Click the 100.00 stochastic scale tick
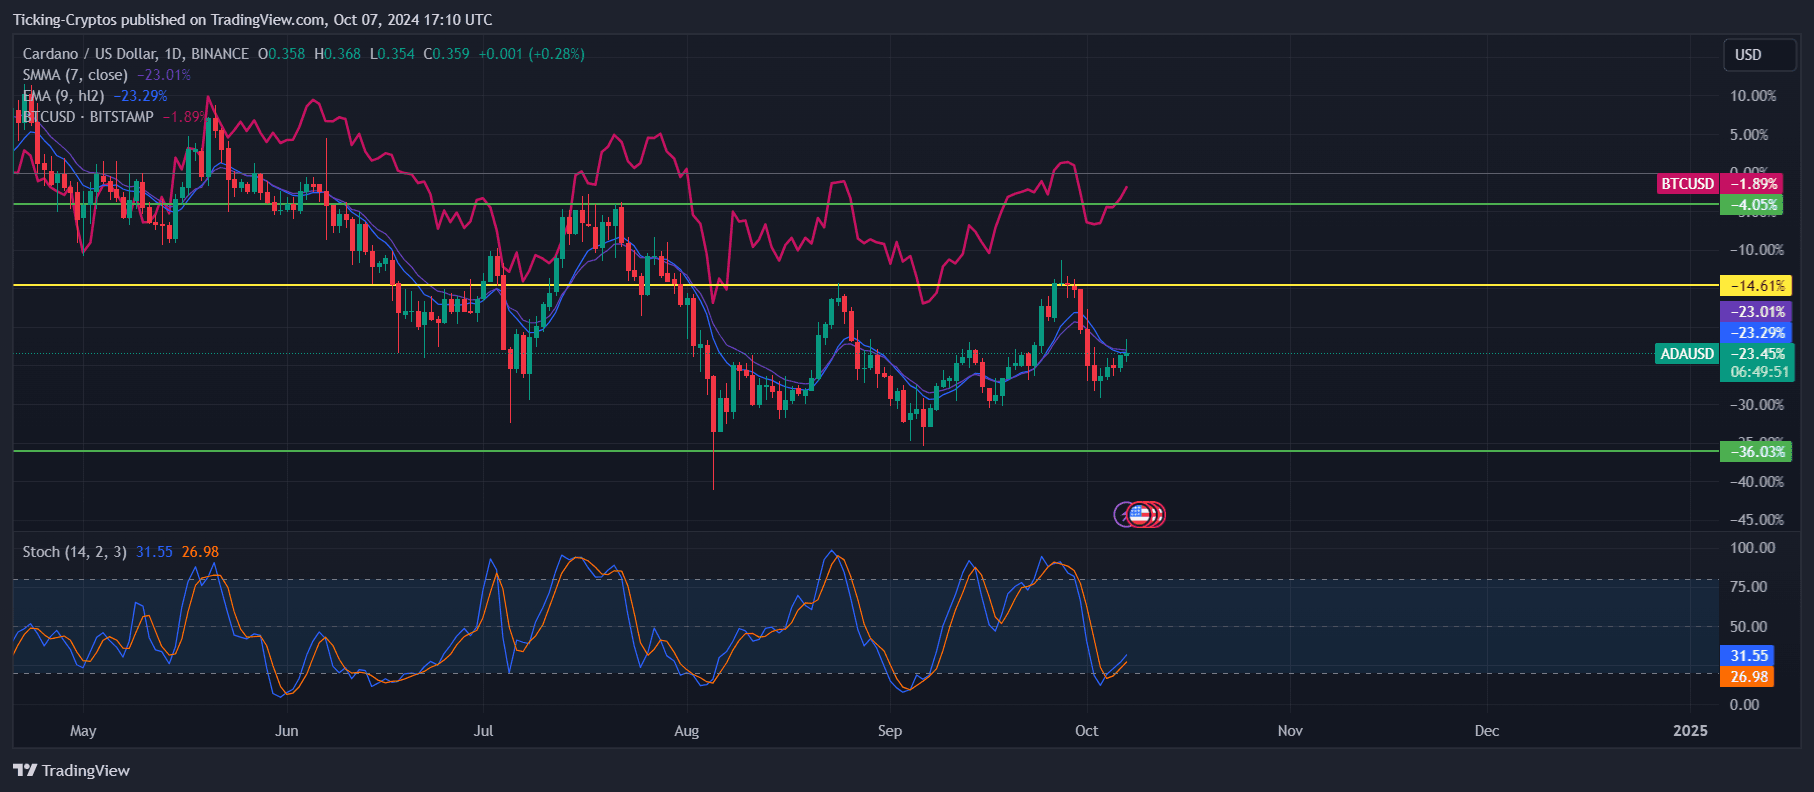Viewport: 1814px width, 792px height. tap(1753, 548)
